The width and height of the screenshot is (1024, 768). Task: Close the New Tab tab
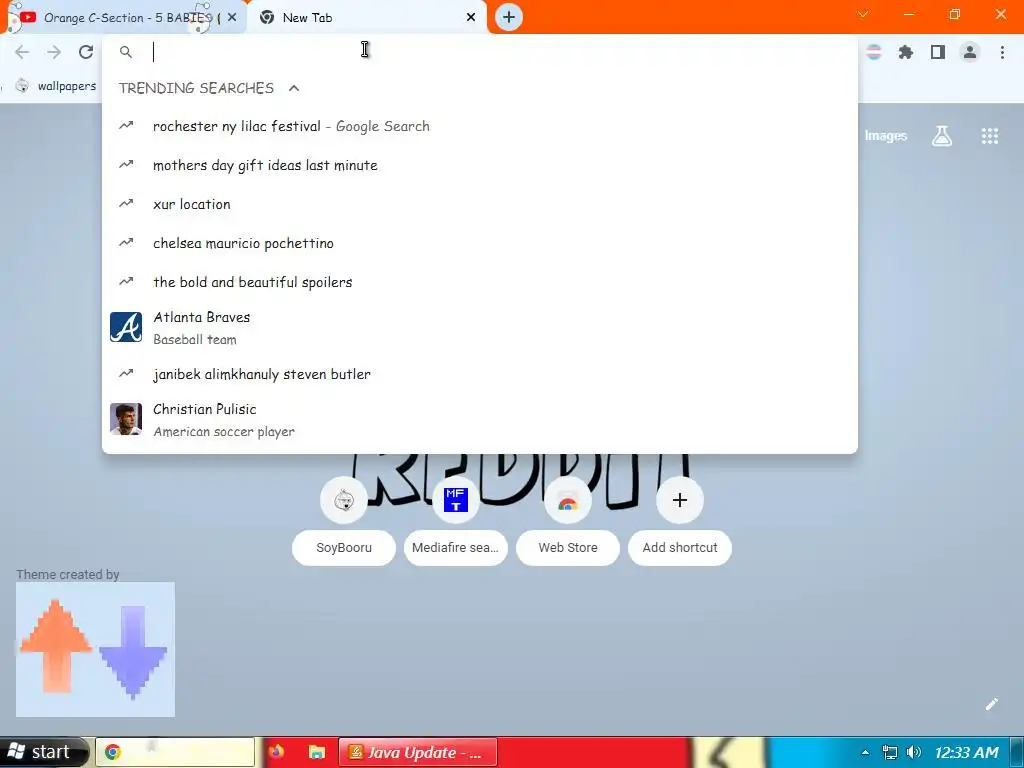coord(471,17)
